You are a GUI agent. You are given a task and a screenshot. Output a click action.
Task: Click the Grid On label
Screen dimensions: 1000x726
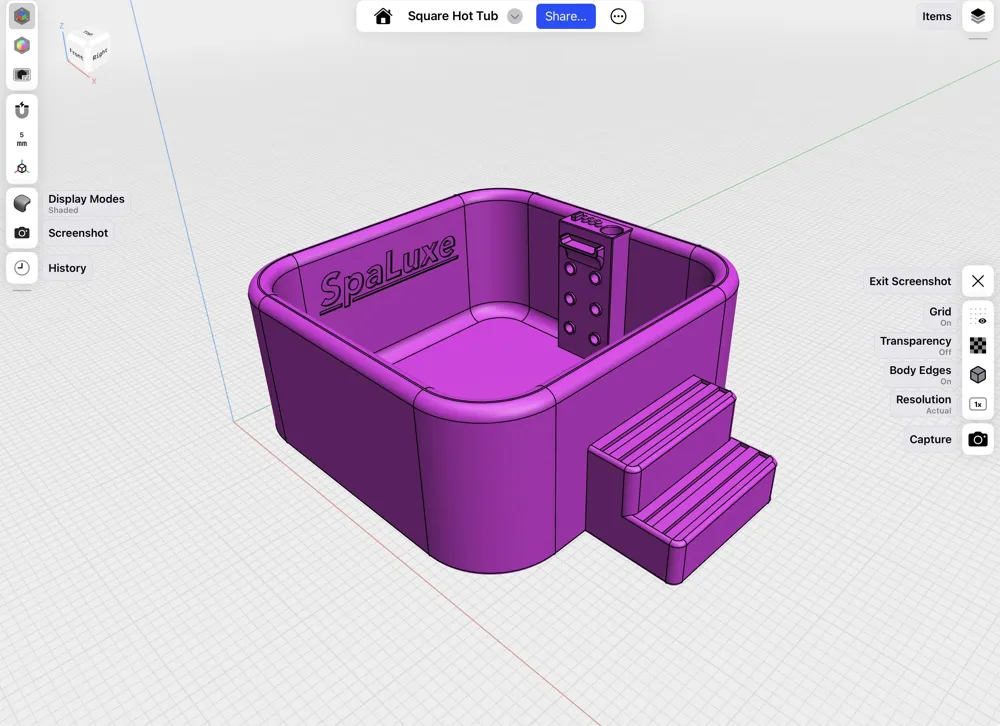point(940,316)
